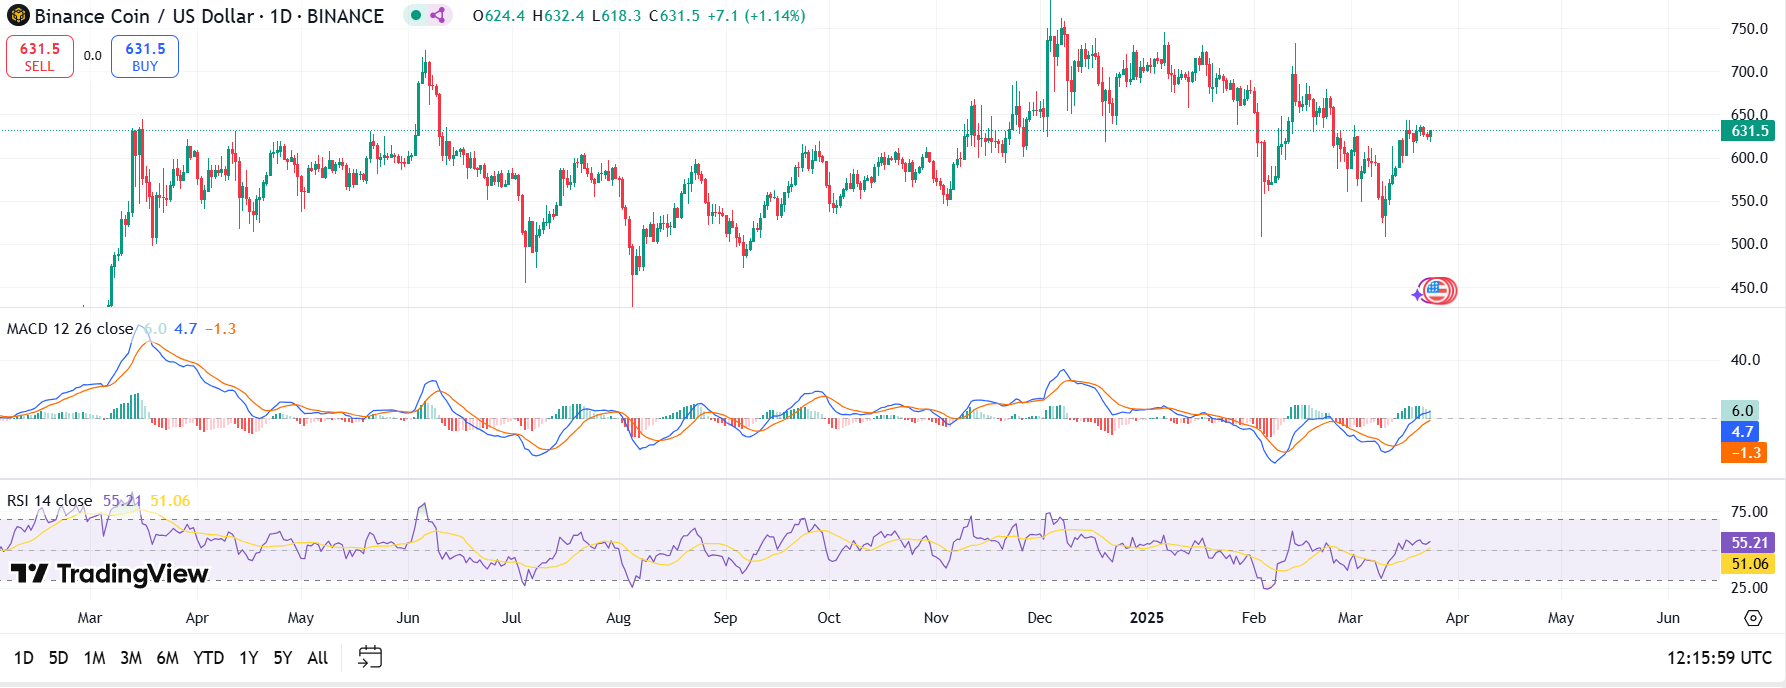Click the MACD 12 26 close indicator label
The height and width of the screenshot is (688, 1786).
(70, 329)
